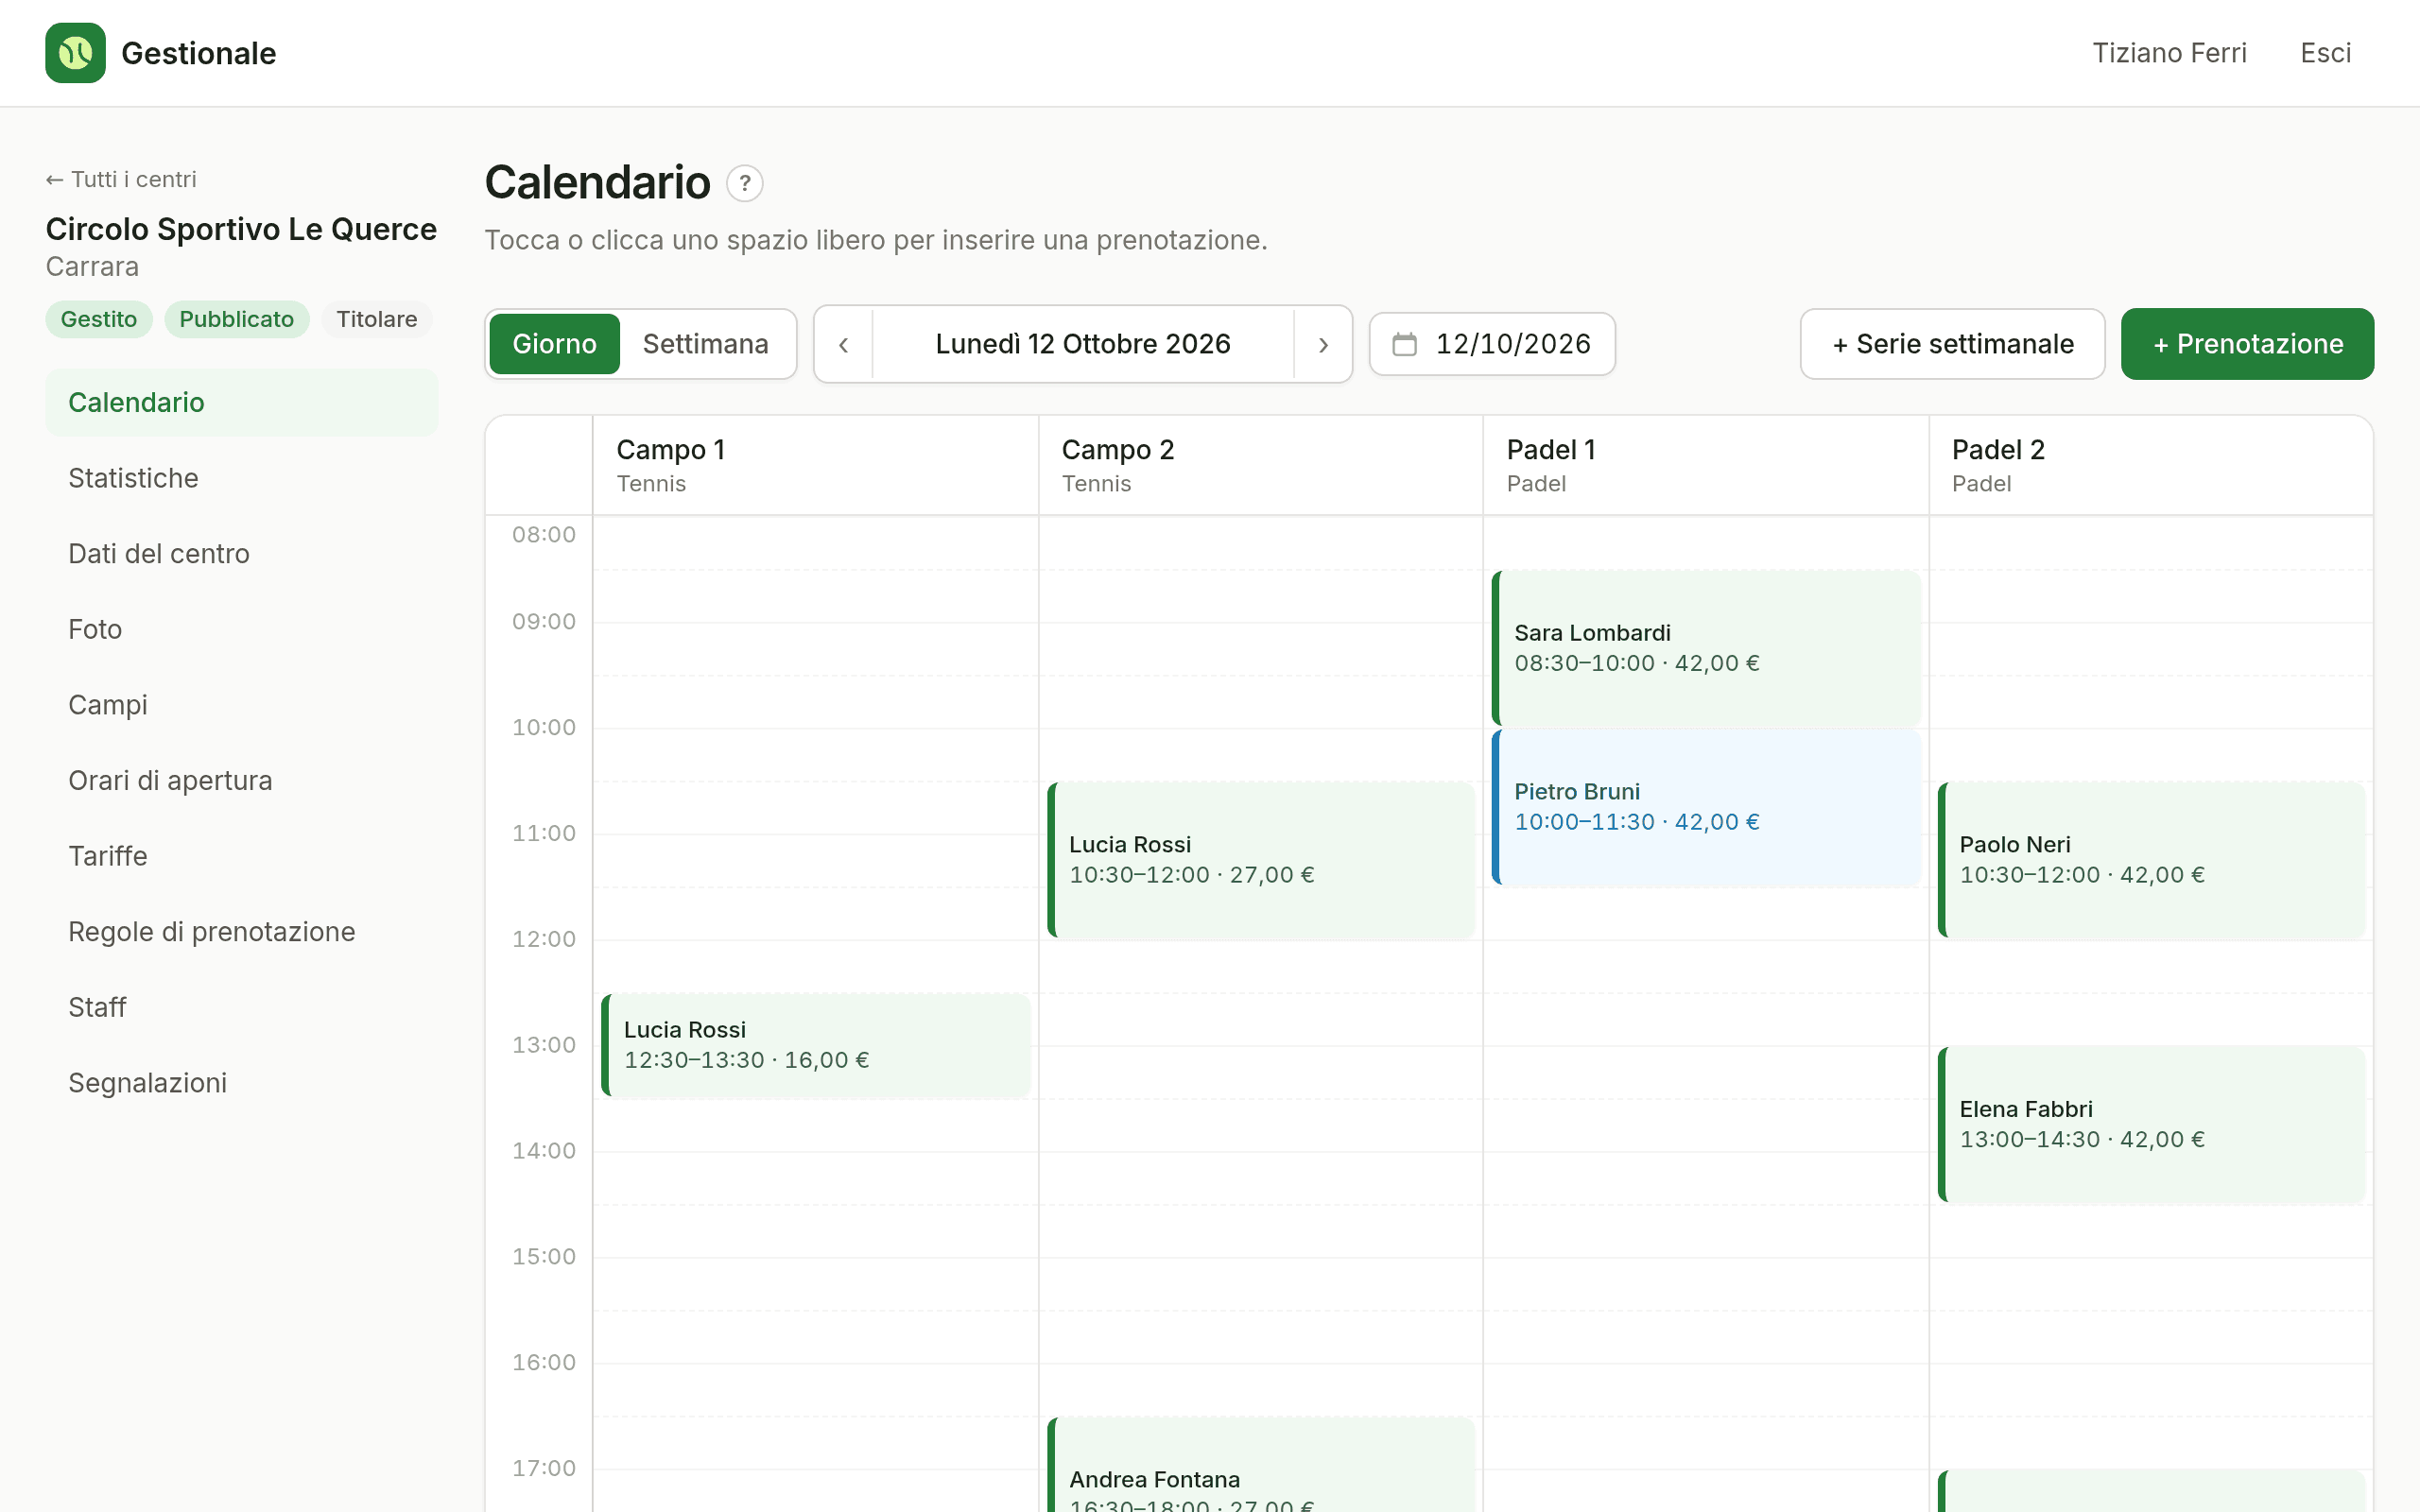The width and height of the screenshot is (2420, 1512).
Task: Open the Foto sidebar item
Action: pyautogui.click(x=241, y=630)
